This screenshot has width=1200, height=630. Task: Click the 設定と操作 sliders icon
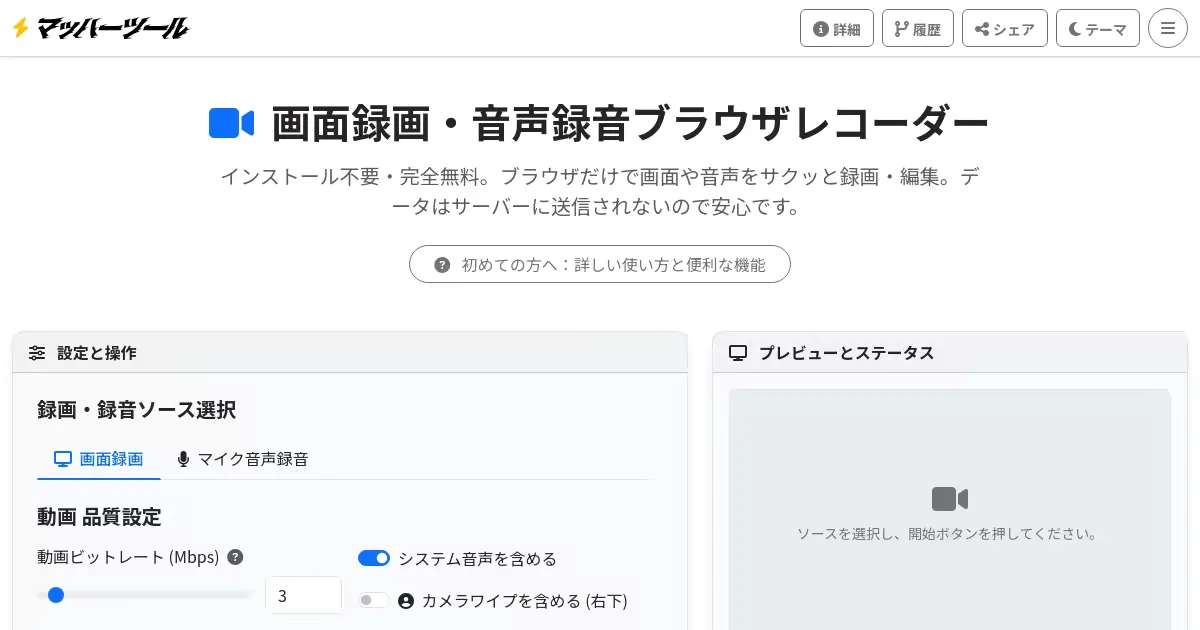pos(37,353)
